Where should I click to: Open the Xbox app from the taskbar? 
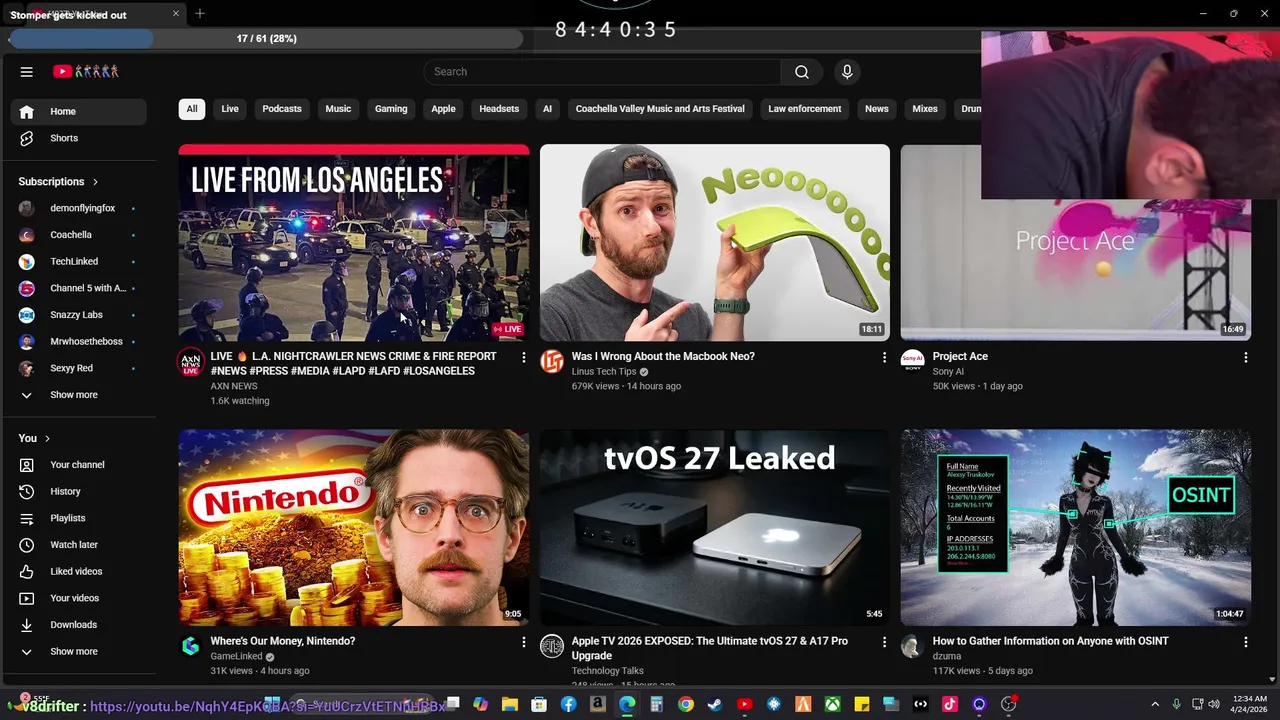(x=832, y=705)
